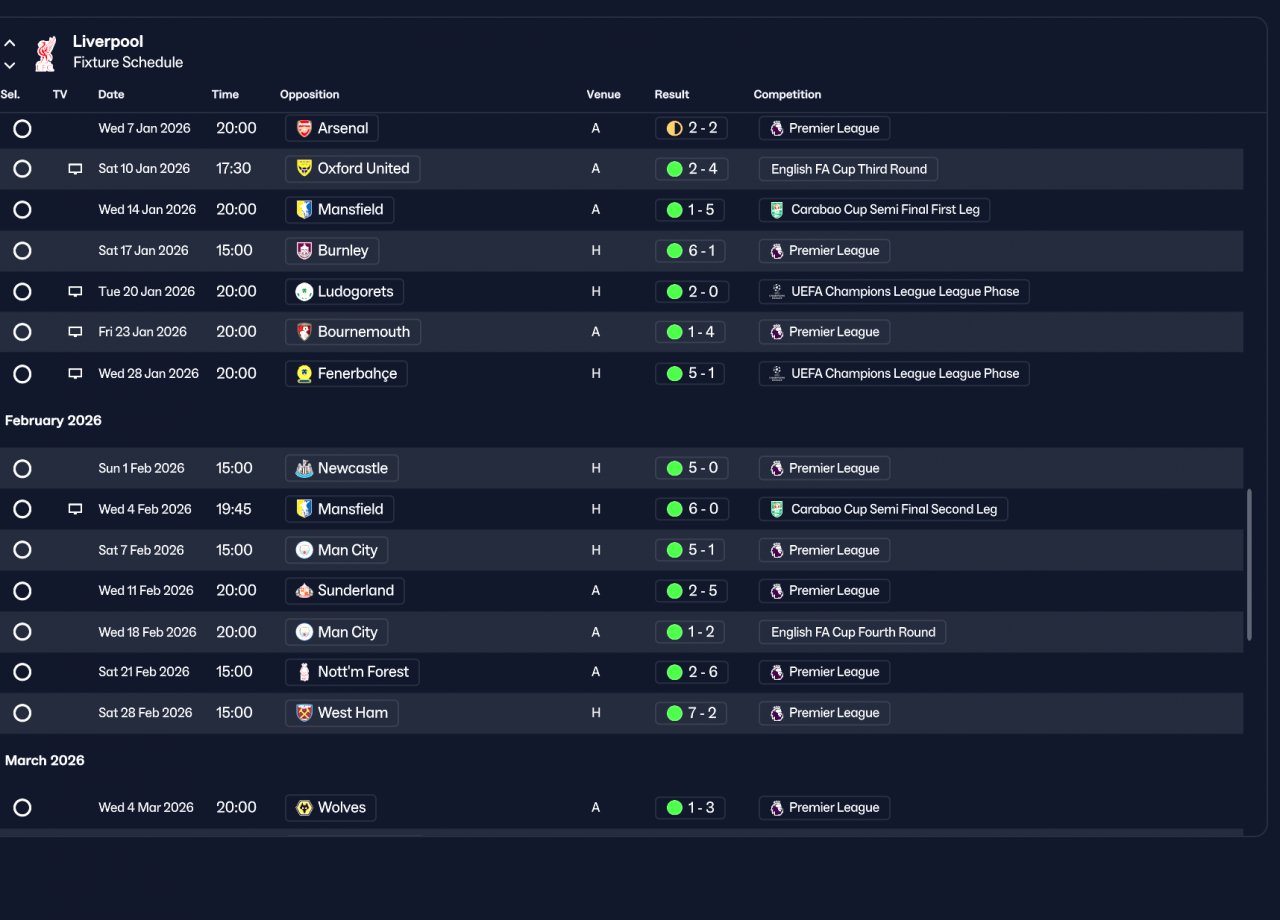Image resolution: width=1280 pixels, height=920 pixels.
Task: Click the Newcastle club badge
Action: pos(304,468)
